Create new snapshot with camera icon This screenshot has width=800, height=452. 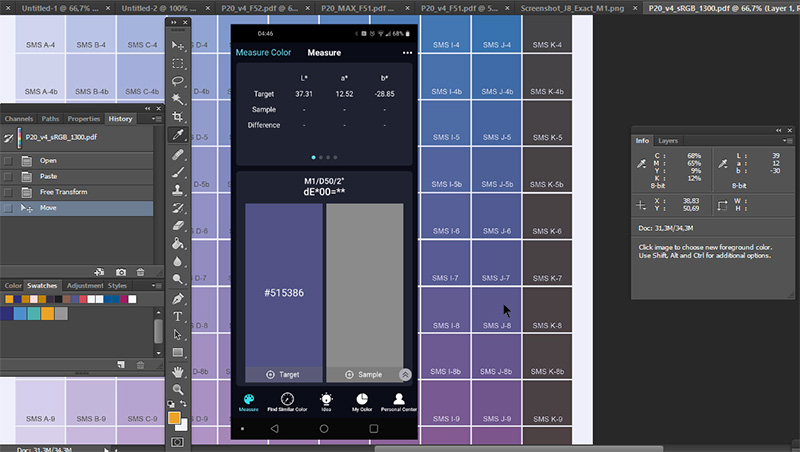[121, 271]
